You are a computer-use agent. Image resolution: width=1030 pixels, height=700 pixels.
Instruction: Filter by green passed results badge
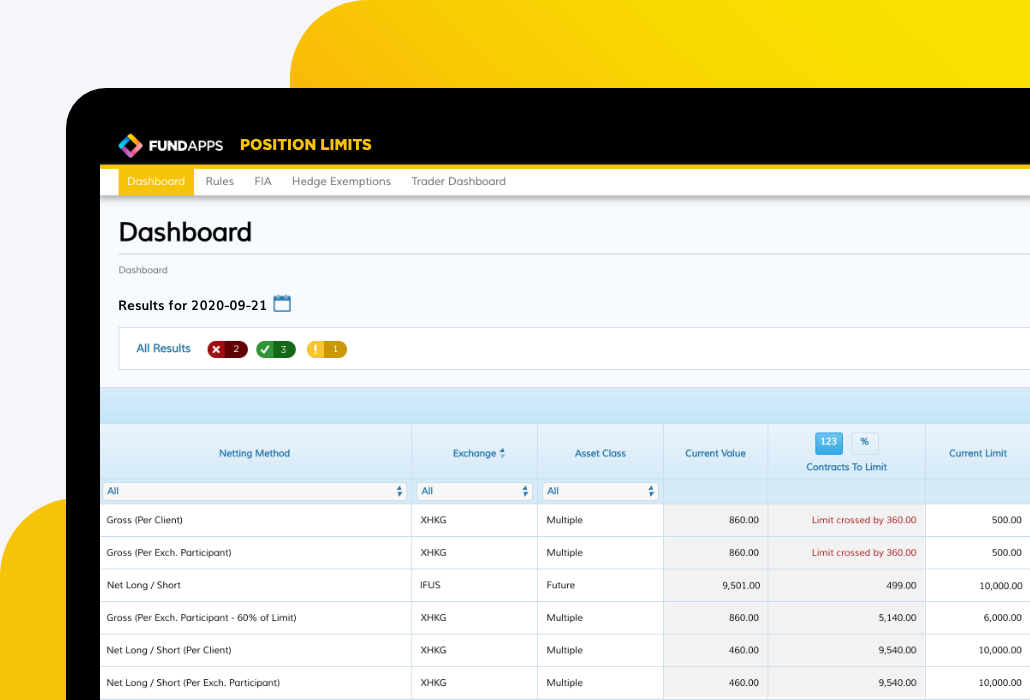click(276, 349)
